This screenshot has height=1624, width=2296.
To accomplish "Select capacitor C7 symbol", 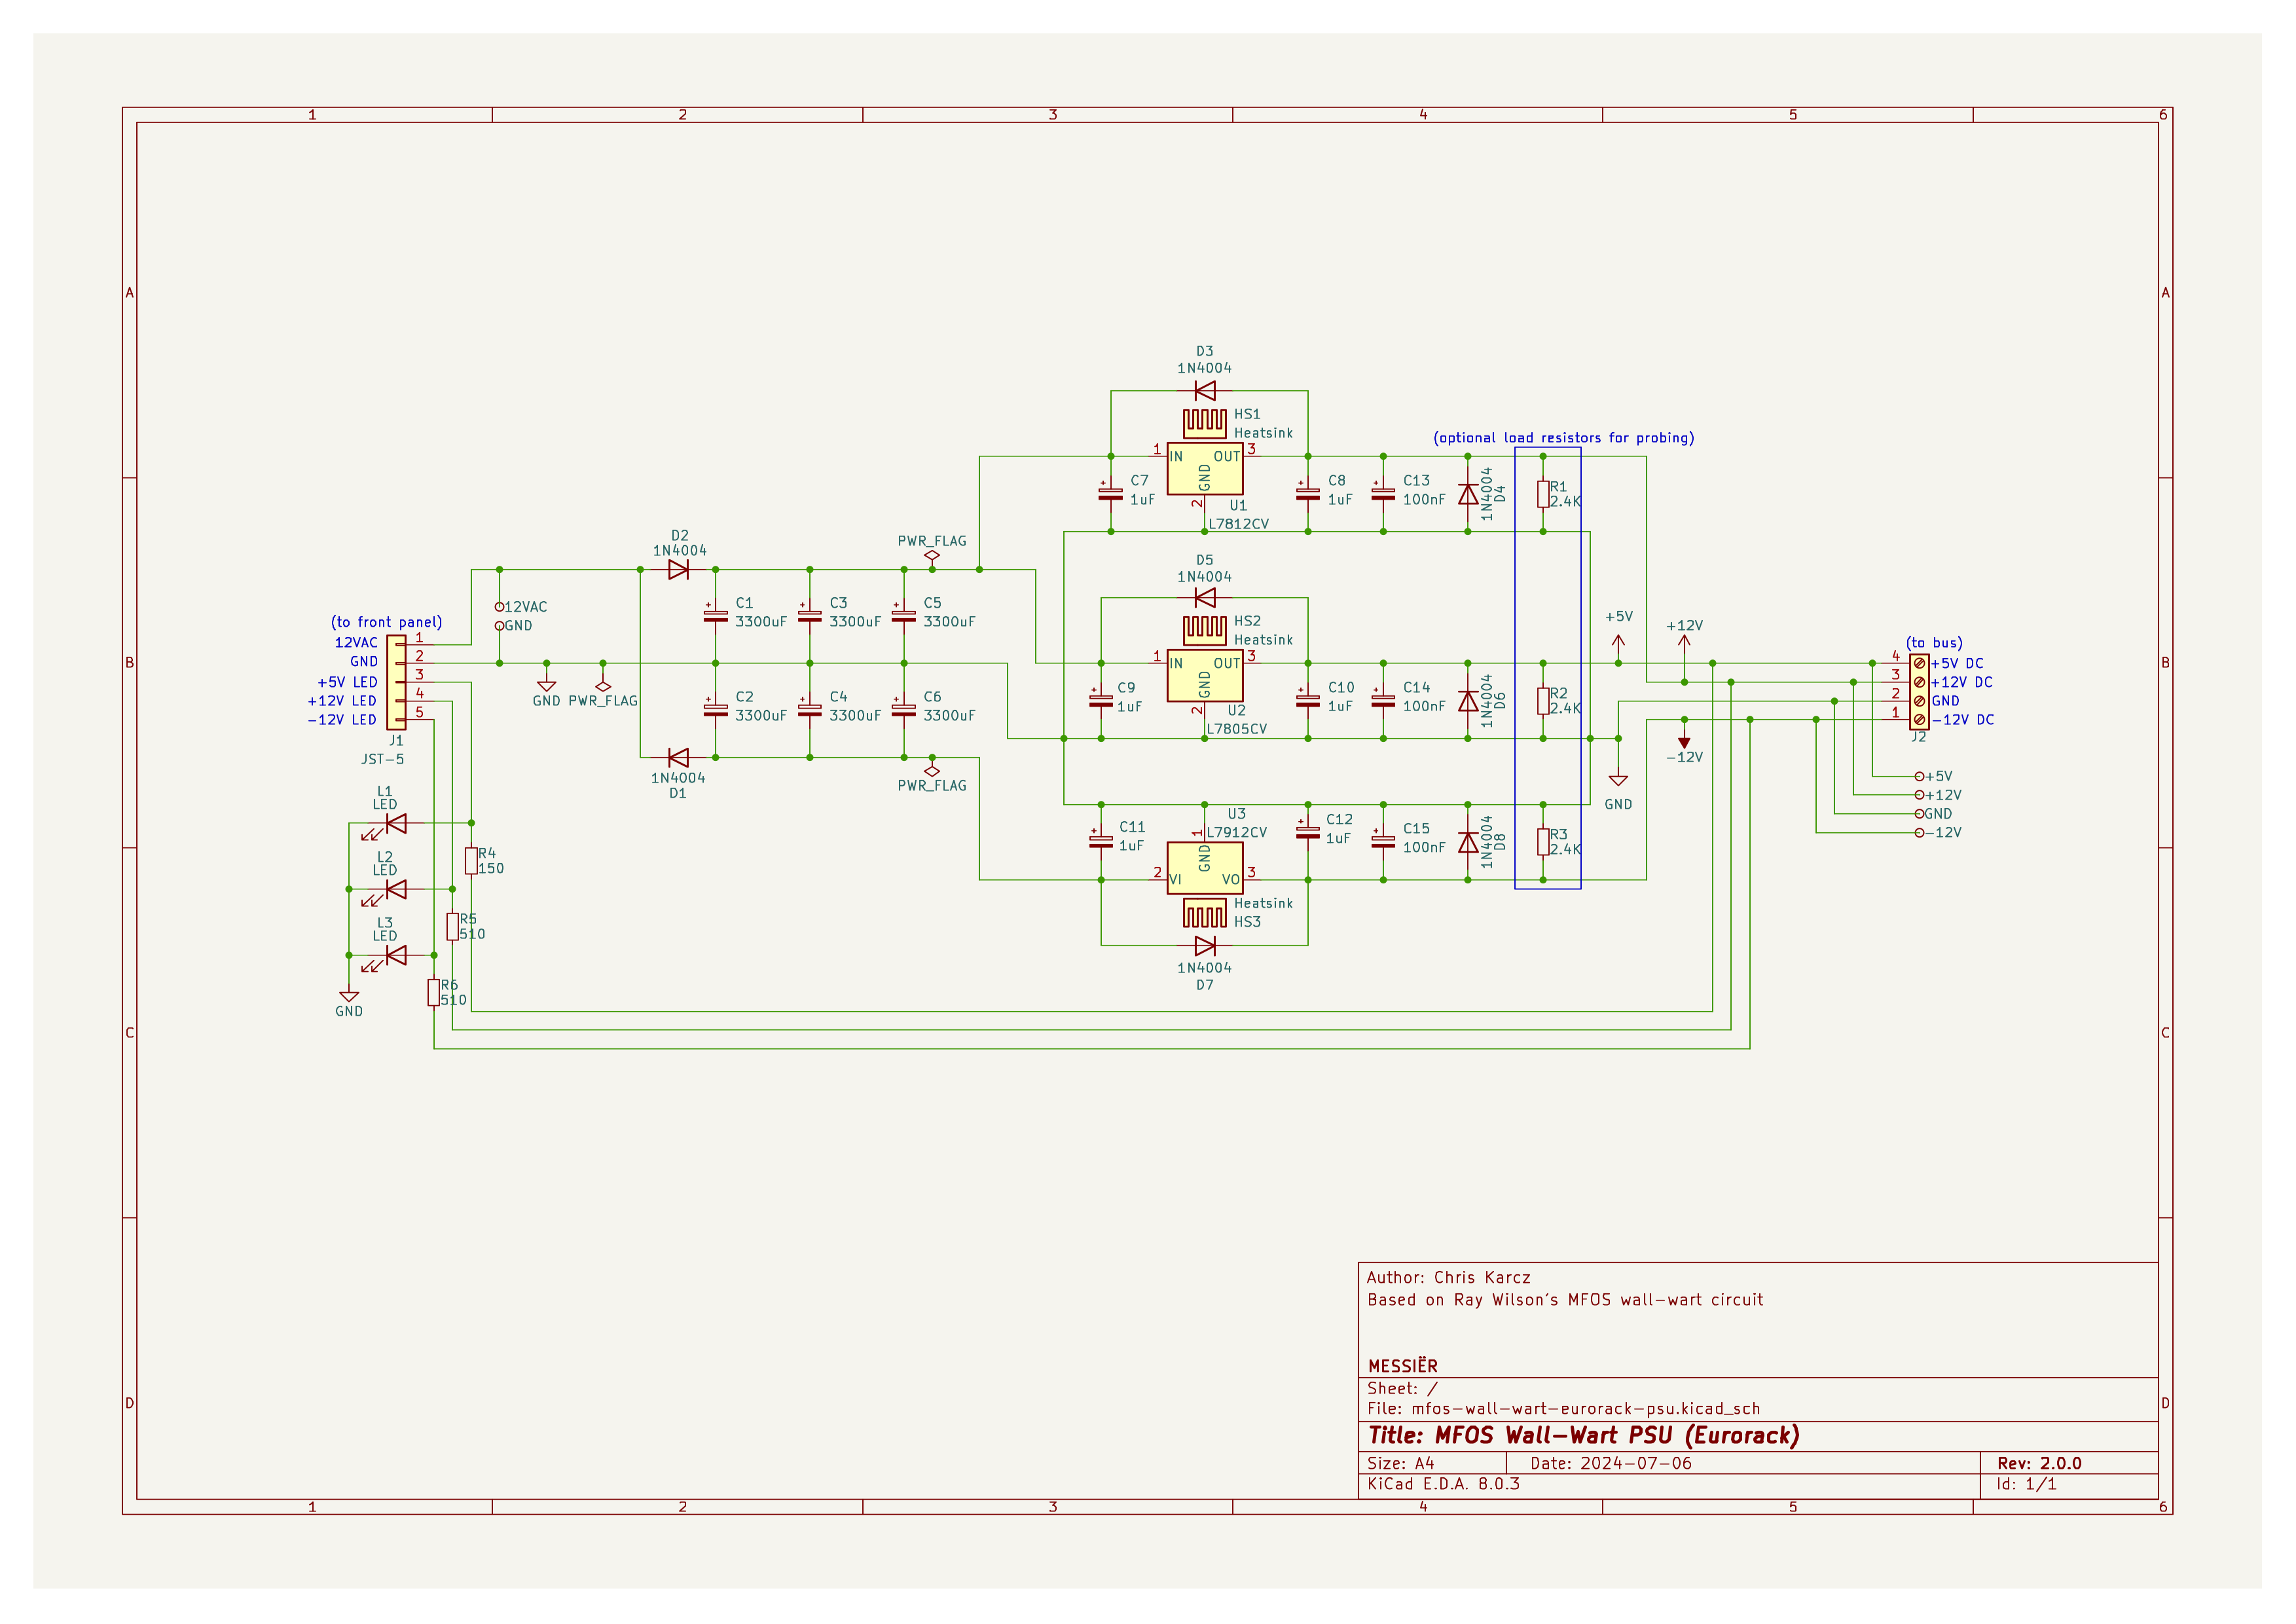I will 1110,494.
